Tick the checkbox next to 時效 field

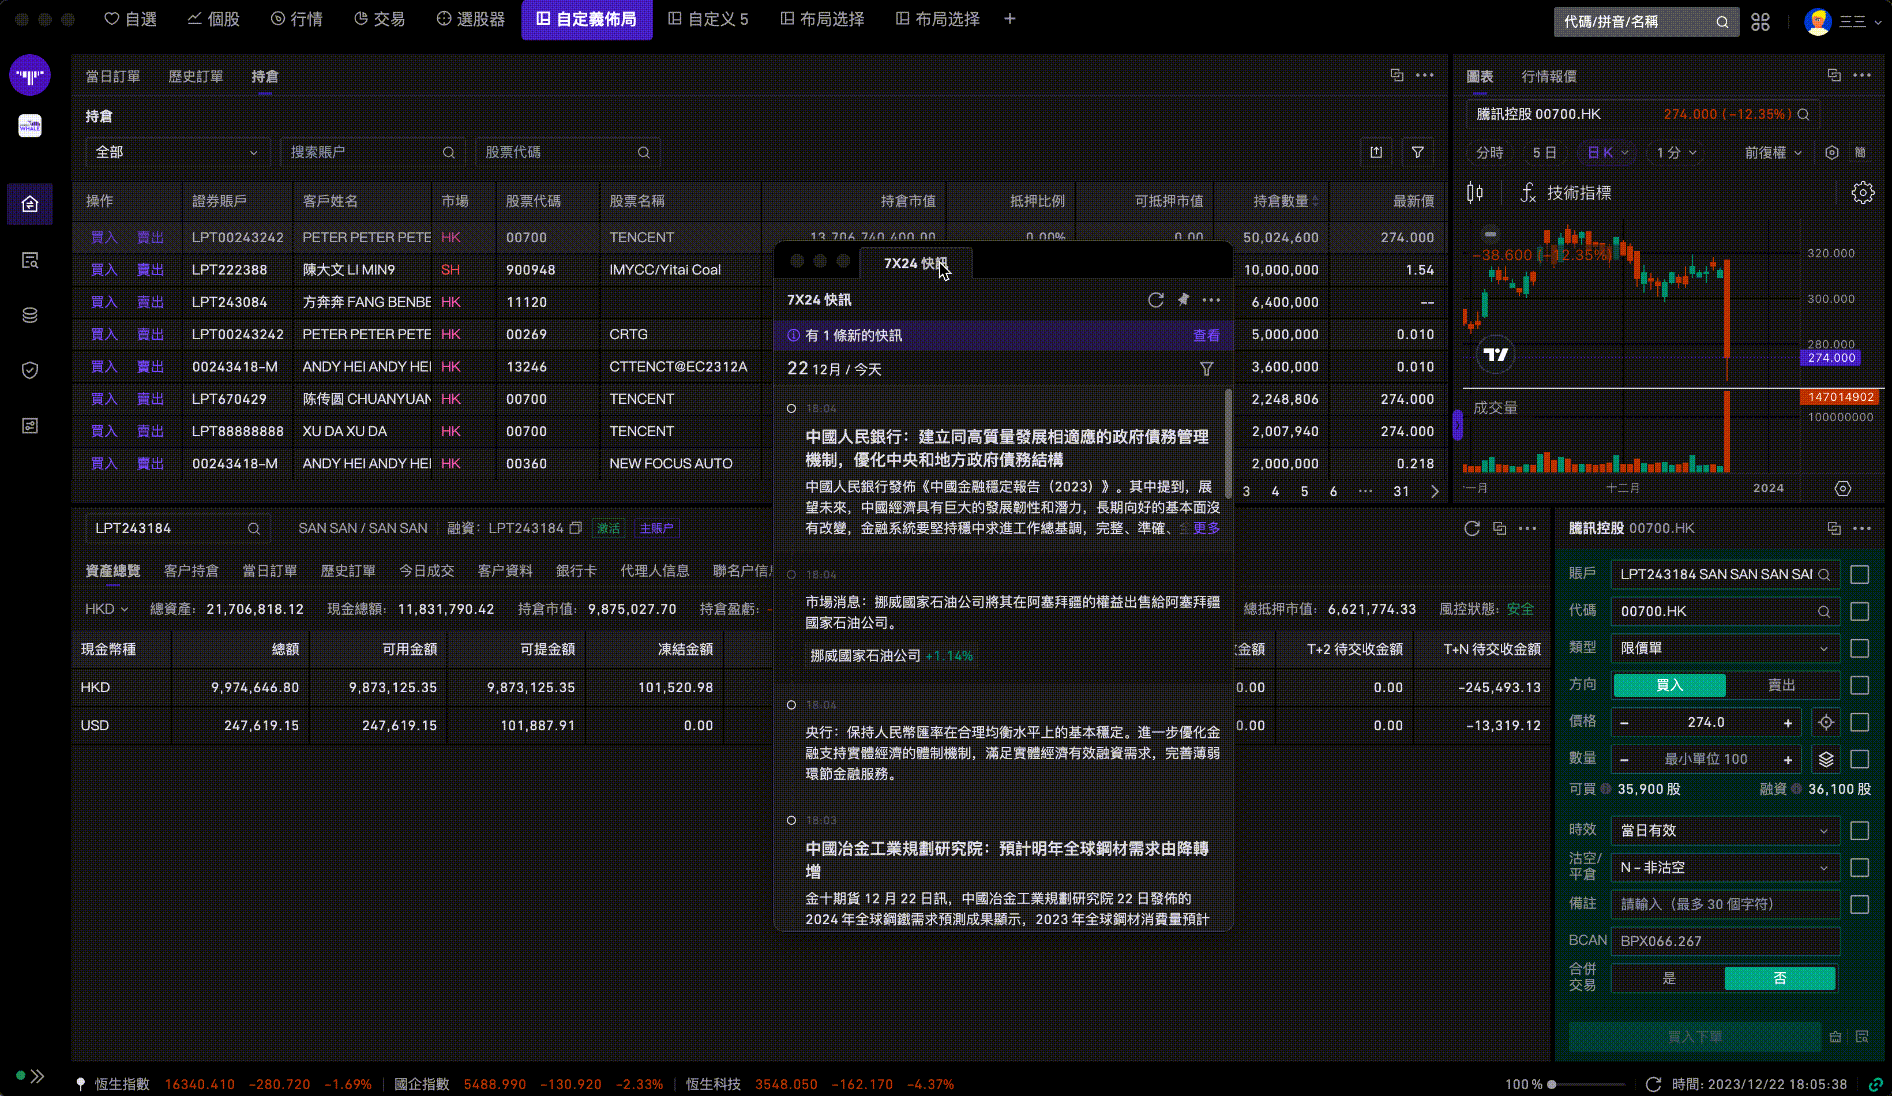1860,830
